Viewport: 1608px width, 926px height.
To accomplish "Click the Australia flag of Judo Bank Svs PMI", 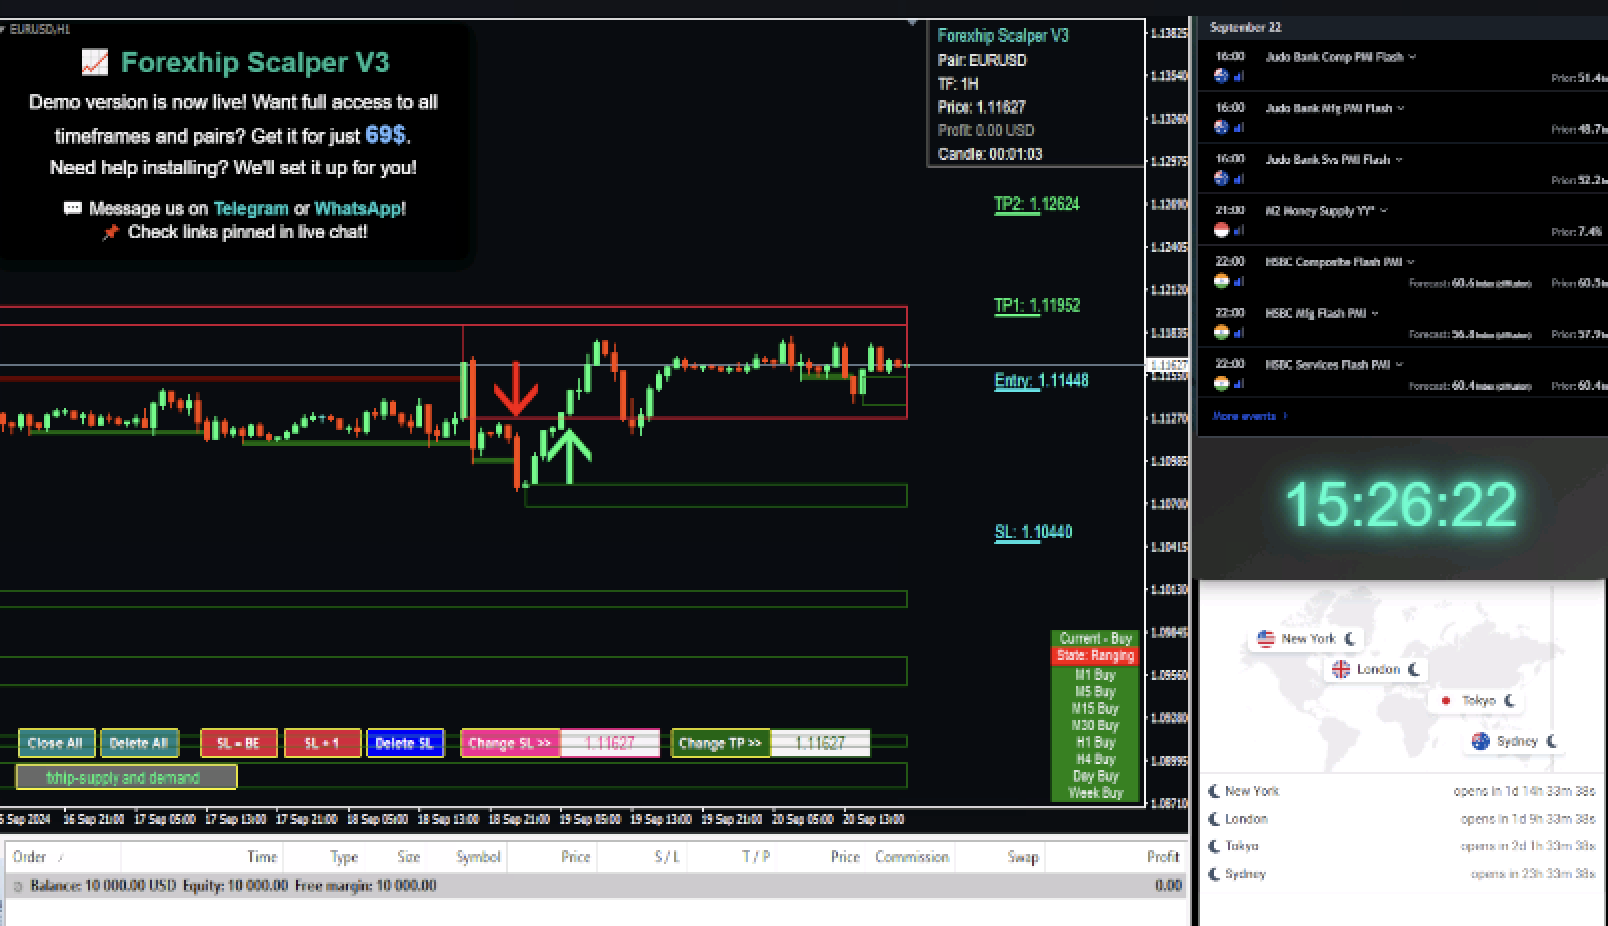I will pos(1221,178).
